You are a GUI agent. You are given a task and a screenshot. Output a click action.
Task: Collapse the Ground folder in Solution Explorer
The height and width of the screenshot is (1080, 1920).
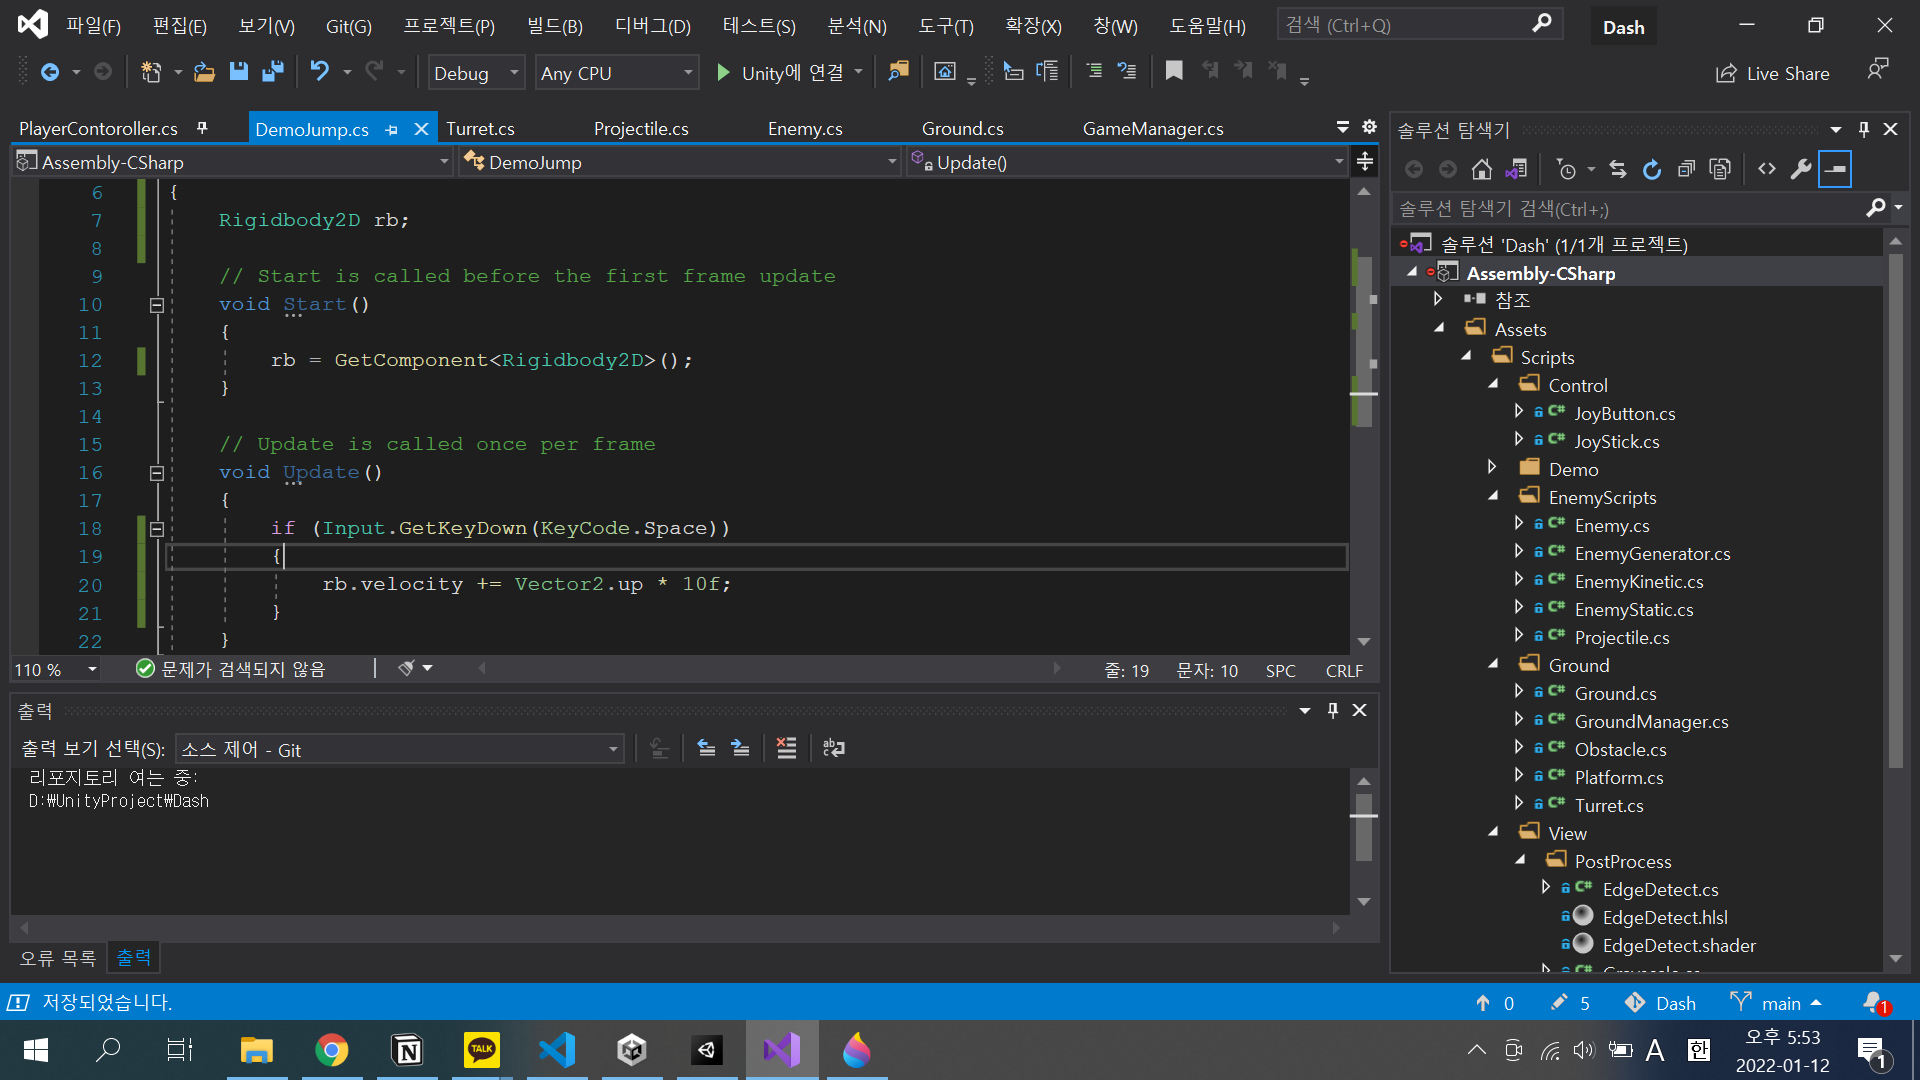(1493, 664)
